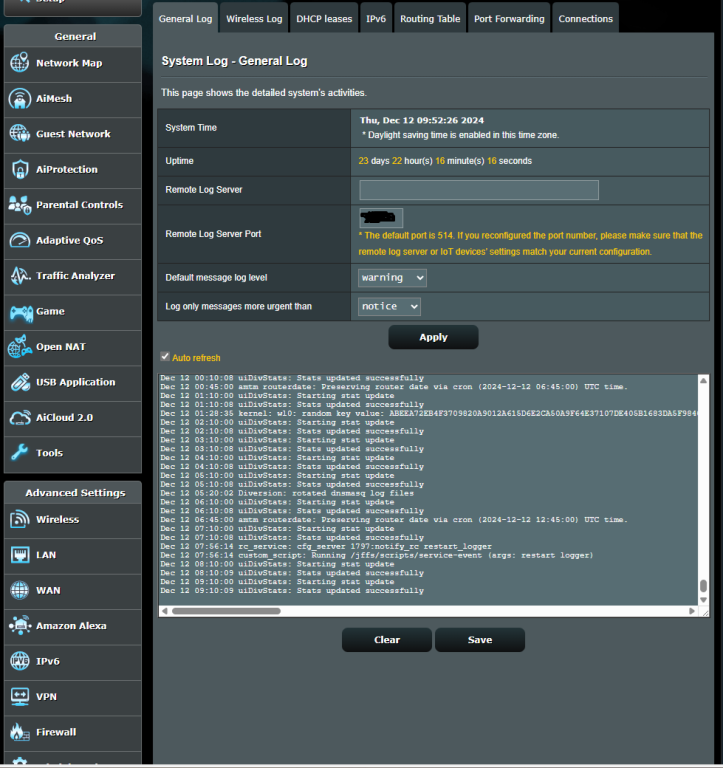Click the Remote Log Server input field
Image resolution: width=723 pixels, height=768 pixels.
pyautogui.click(x=479, y=190)
